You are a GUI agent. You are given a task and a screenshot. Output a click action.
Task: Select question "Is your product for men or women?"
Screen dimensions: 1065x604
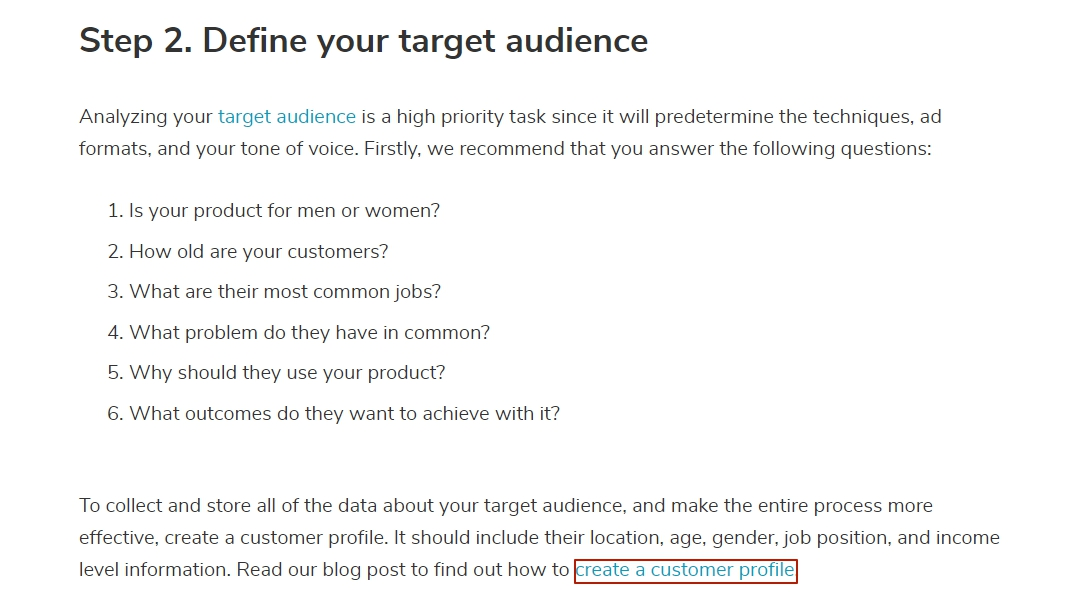(x=284, y=211)
